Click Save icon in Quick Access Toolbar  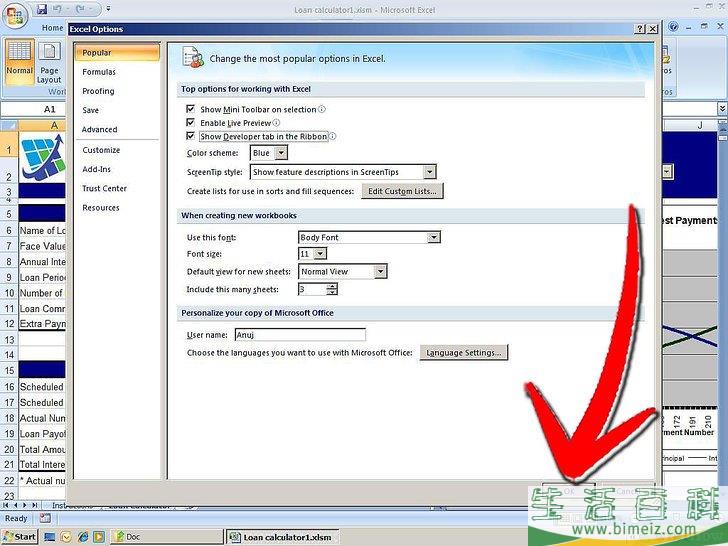(x=42, y=8)
